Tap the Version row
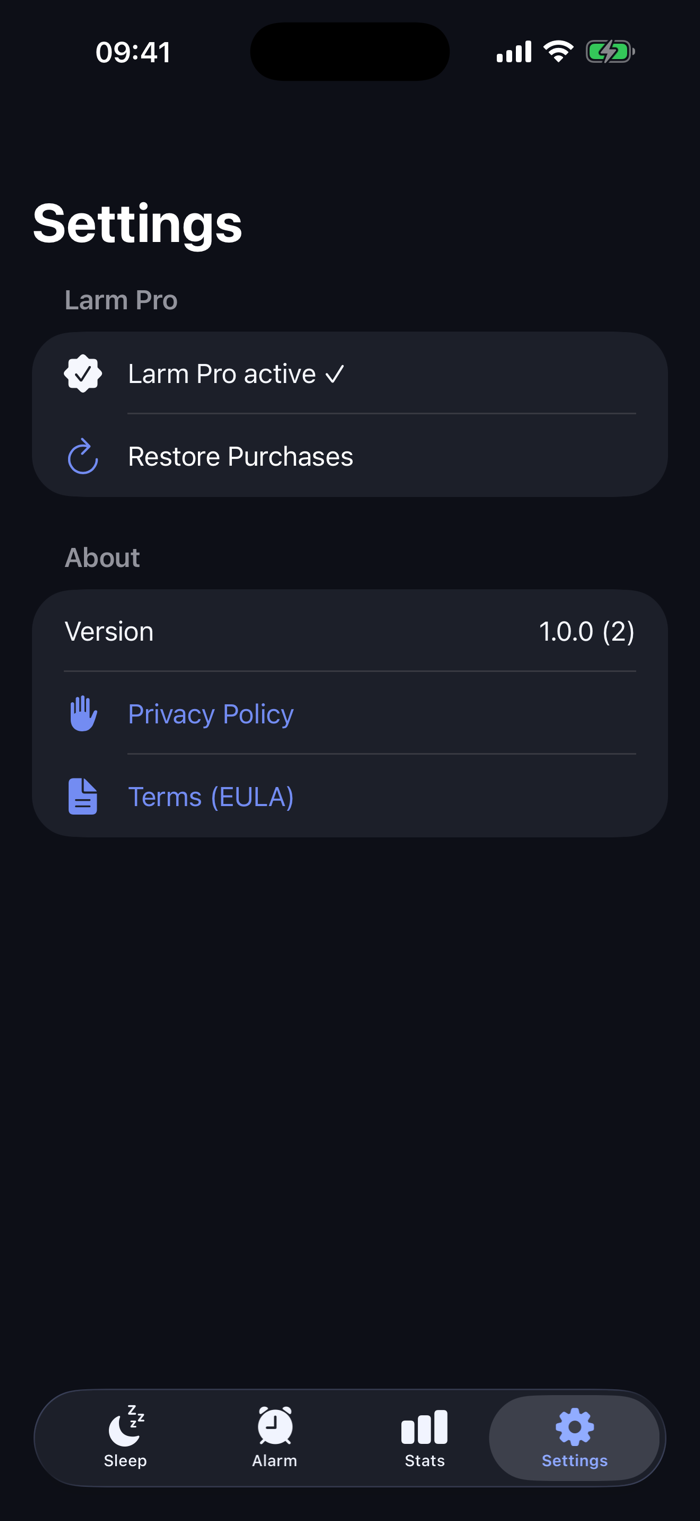700x1521 pixels. coord(350,631)
